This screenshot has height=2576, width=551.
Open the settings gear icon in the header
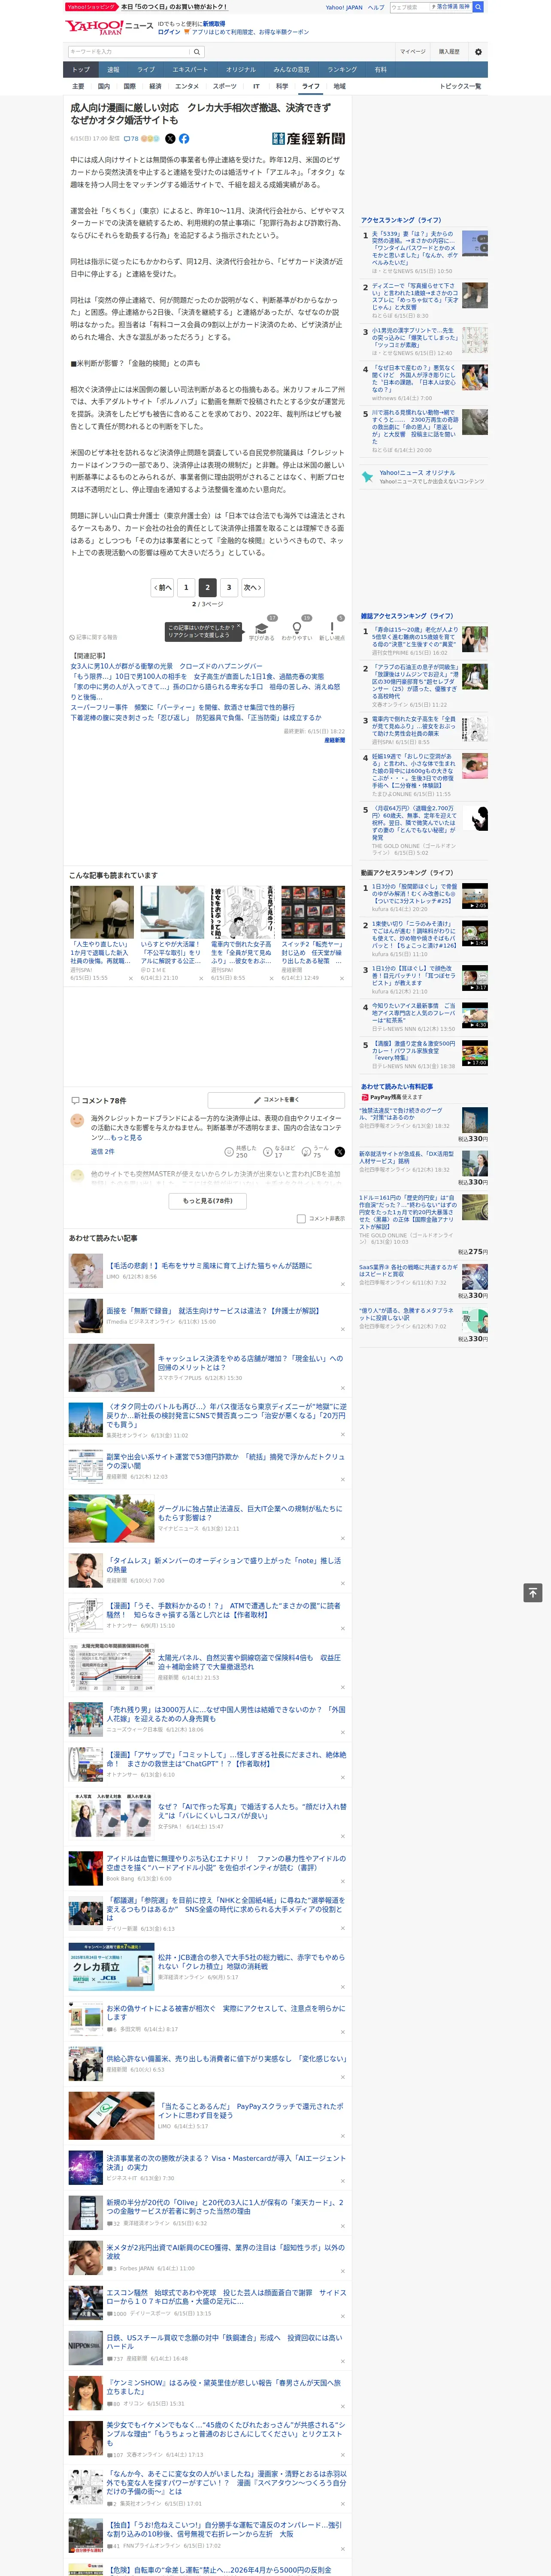478,52
